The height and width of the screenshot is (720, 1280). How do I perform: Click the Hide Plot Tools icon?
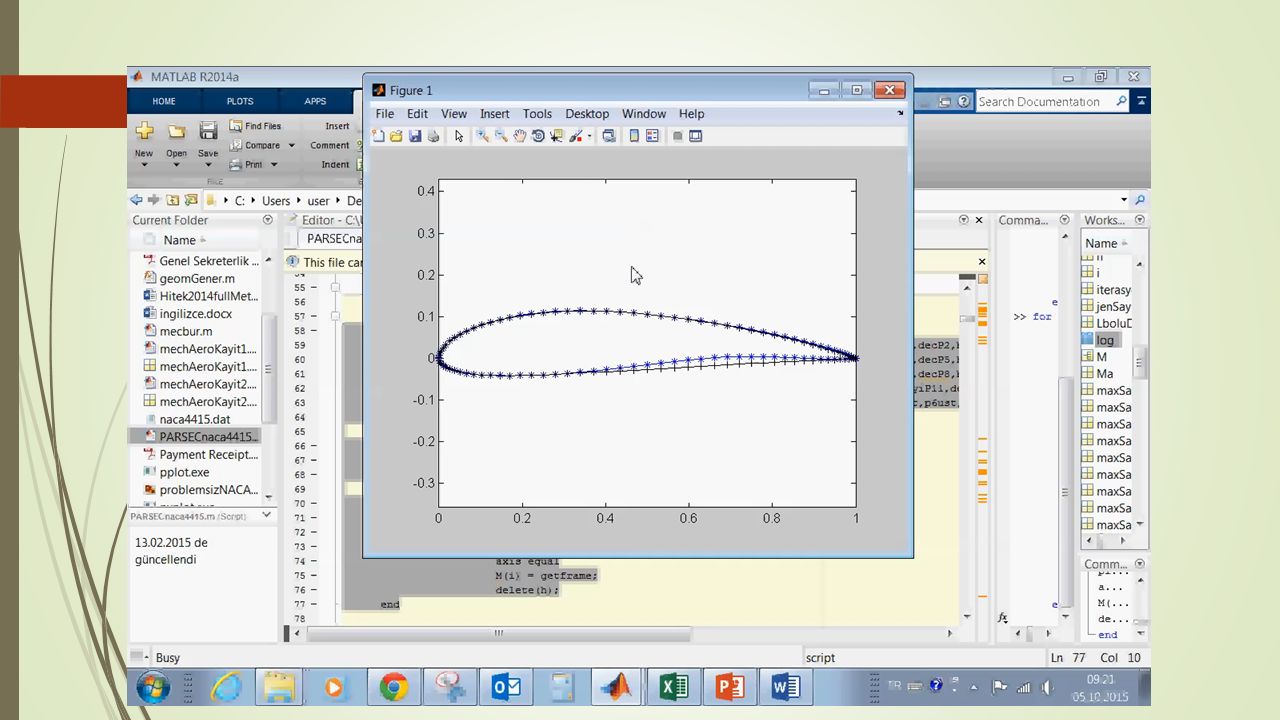(678, 136)
